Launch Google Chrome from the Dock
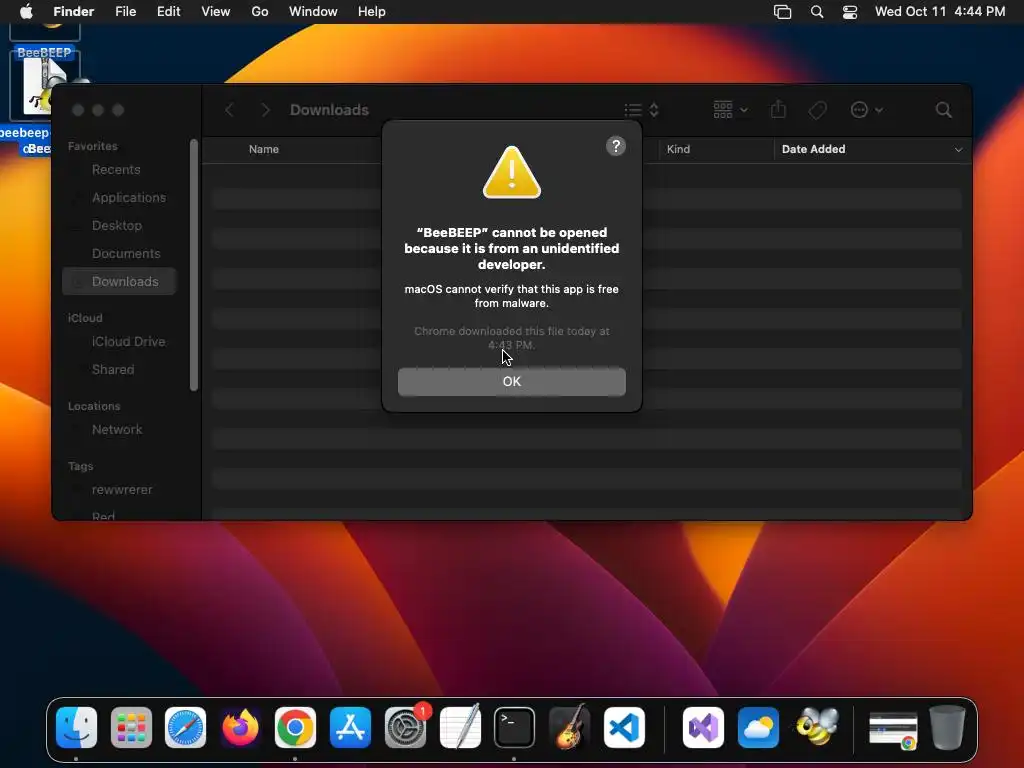 [x=295, y=727]
